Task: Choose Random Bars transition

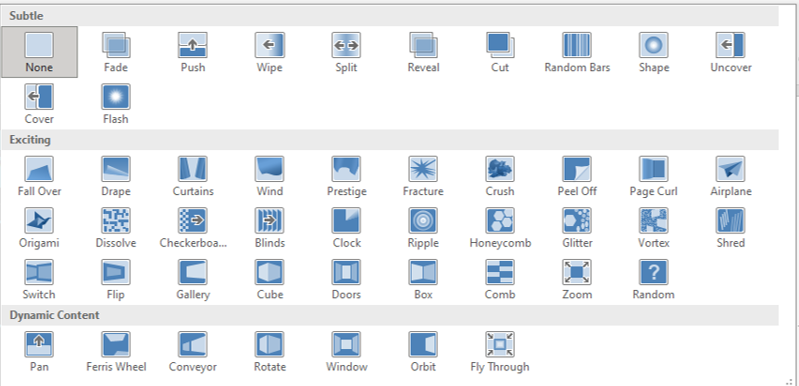Action: click(577, 52)
